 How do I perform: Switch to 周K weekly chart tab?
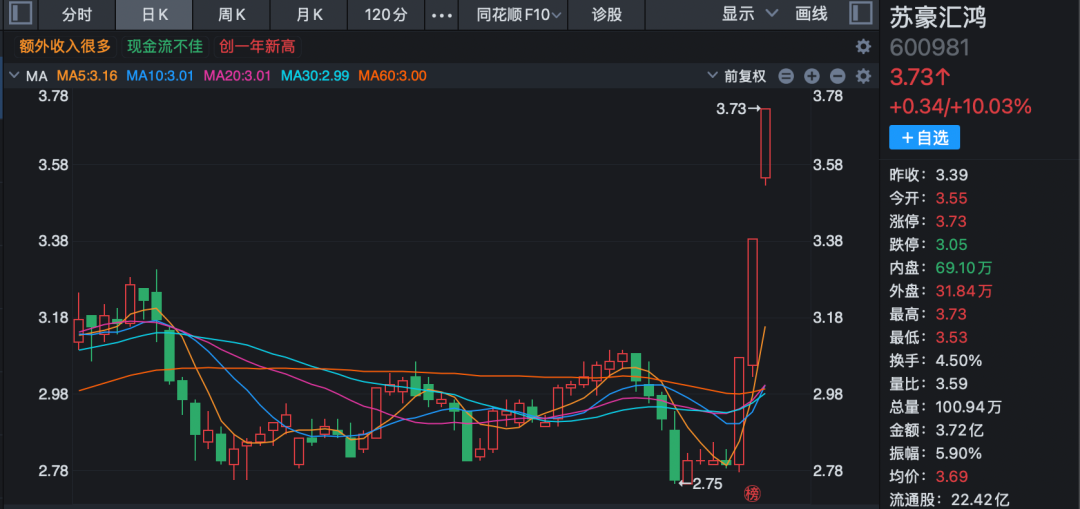232,14
